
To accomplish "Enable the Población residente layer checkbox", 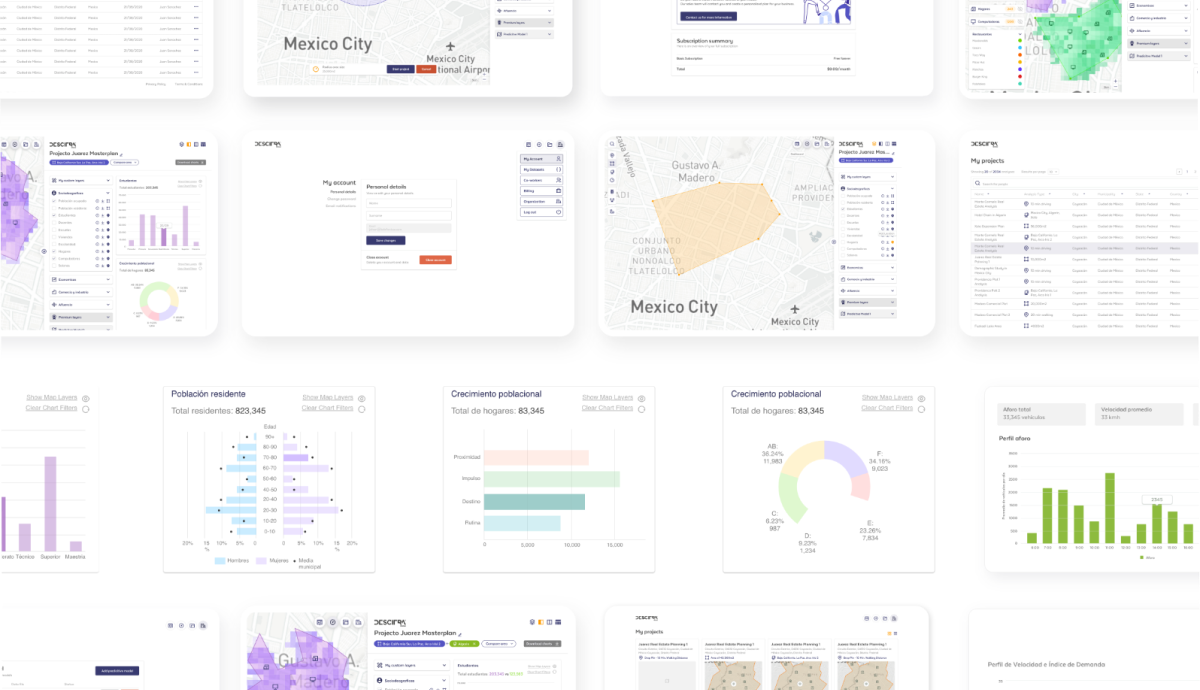I will coord(54,208).
